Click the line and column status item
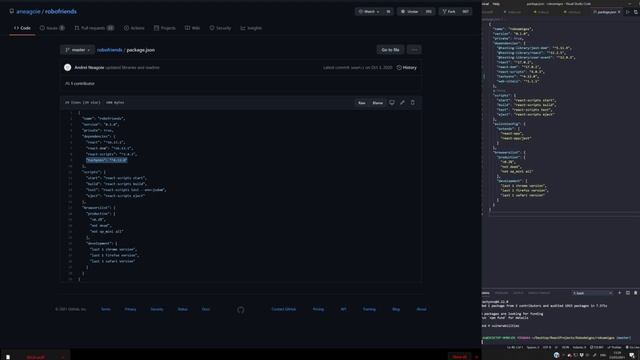The width and height of the screenshot is (640, 360). click(x=515, y=348)
